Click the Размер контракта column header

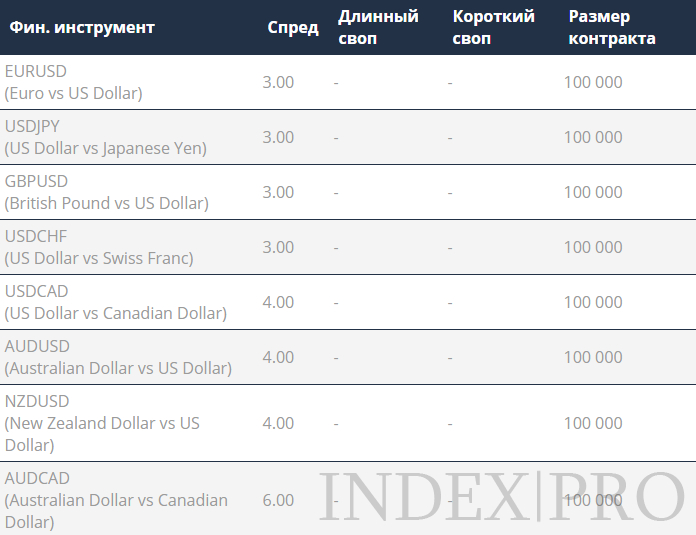[x=612, y=28]
